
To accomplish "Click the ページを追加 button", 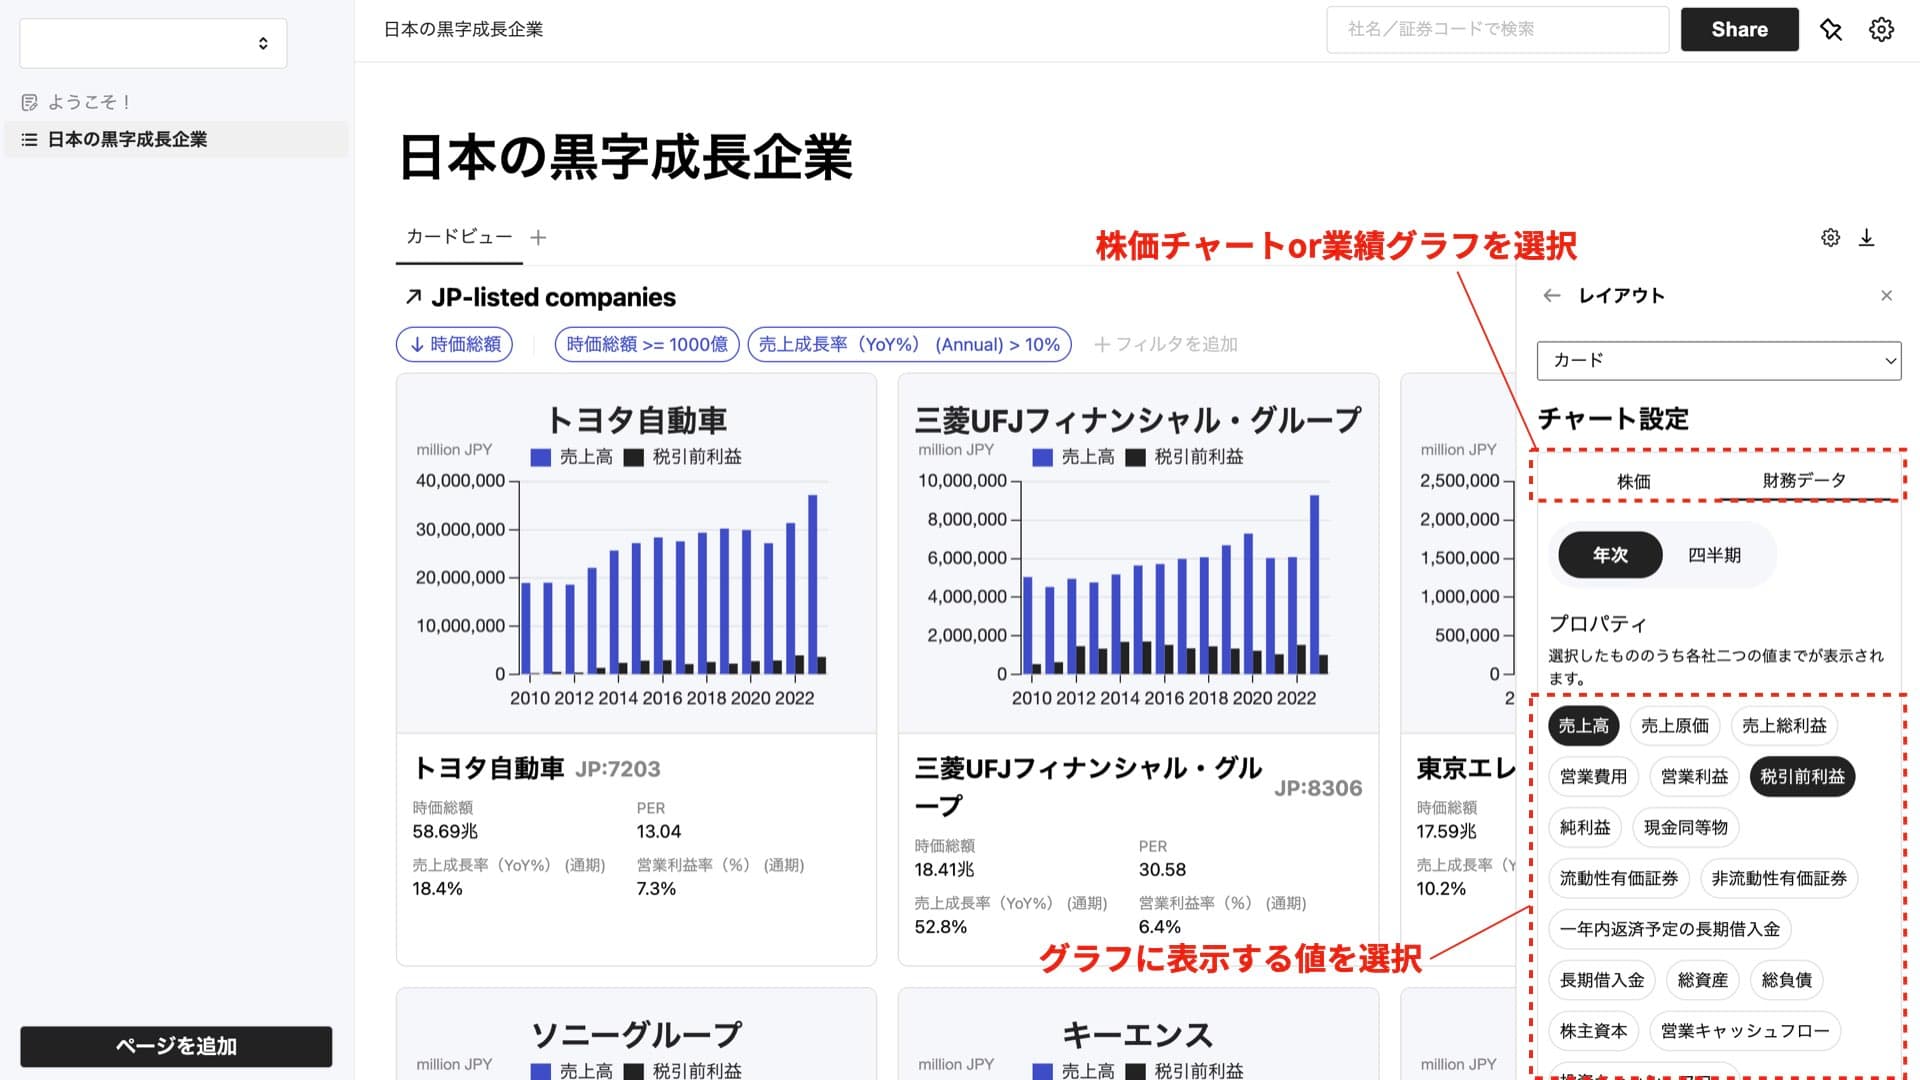I will pos(176,1046).
